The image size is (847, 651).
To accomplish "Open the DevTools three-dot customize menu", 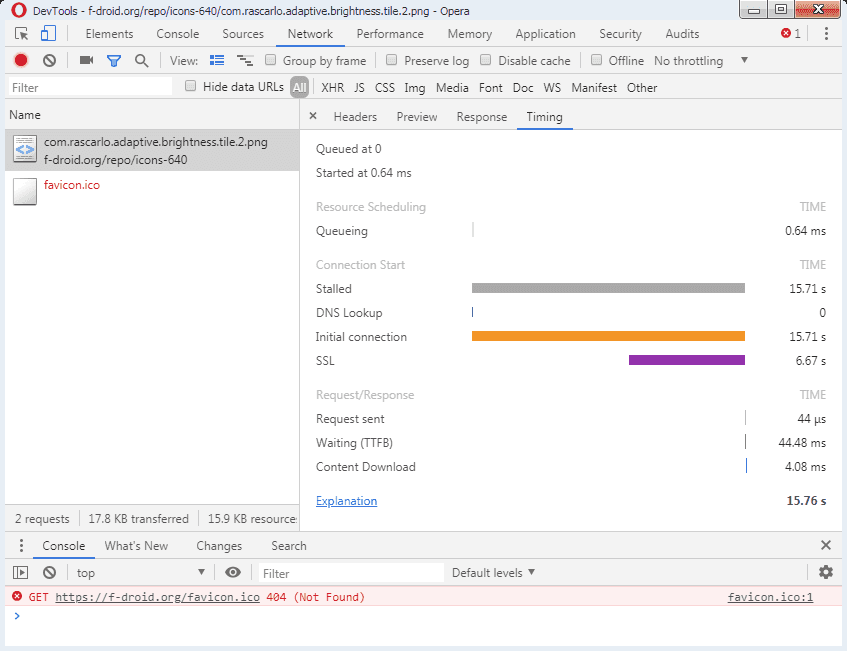I will tap(826, 33).
